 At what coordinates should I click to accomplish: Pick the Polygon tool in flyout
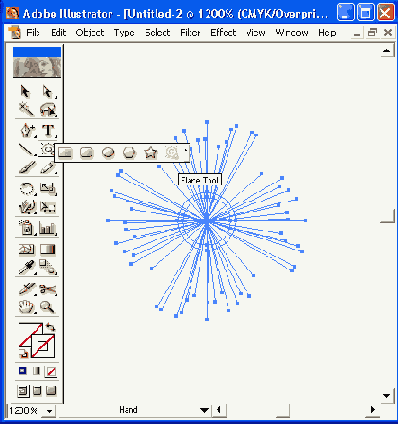point(129,153)
